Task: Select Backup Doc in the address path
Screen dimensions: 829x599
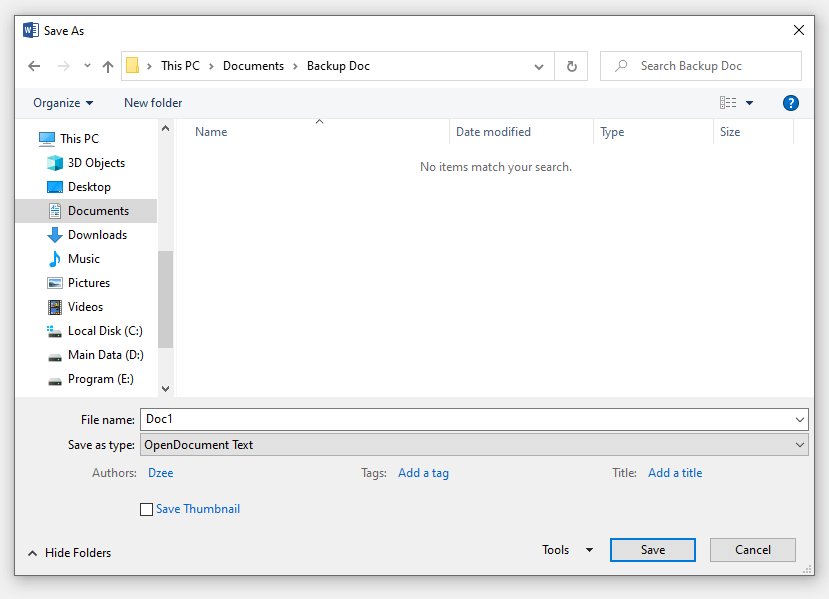Action: point(338,66)
